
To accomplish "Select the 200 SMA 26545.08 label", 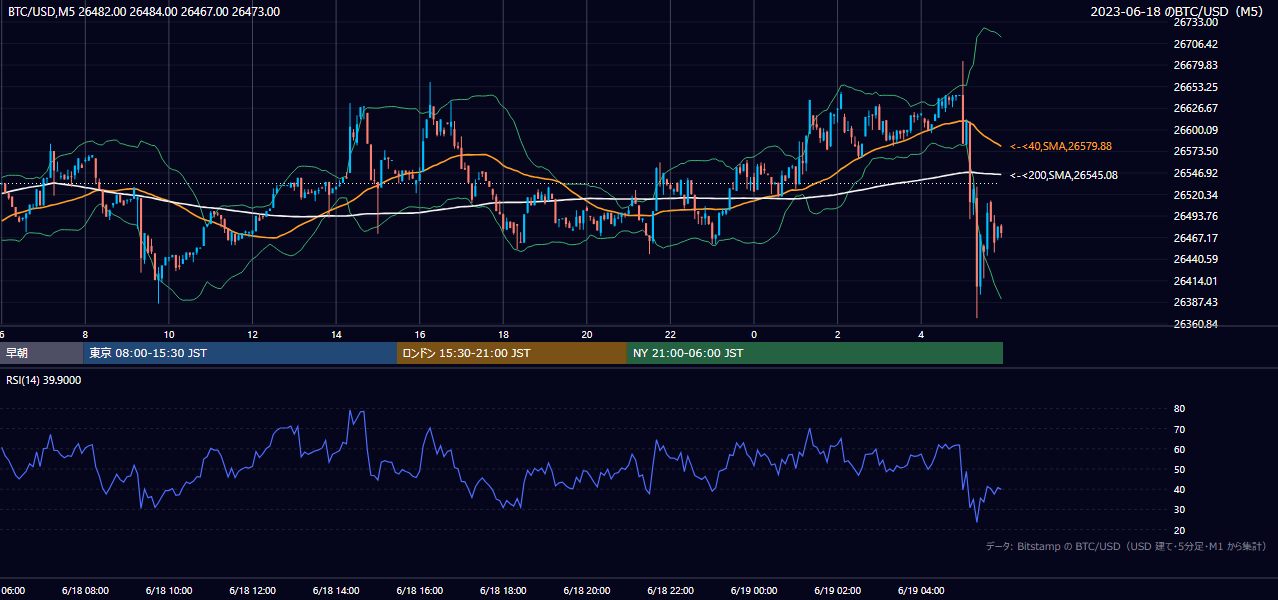I will tap(1064, 175).
